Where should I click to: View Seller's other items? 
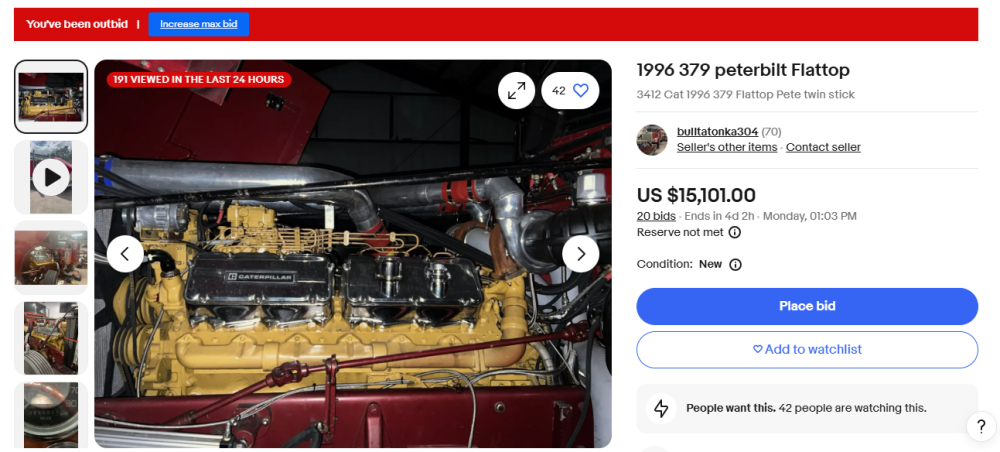[x=727, y=147]
